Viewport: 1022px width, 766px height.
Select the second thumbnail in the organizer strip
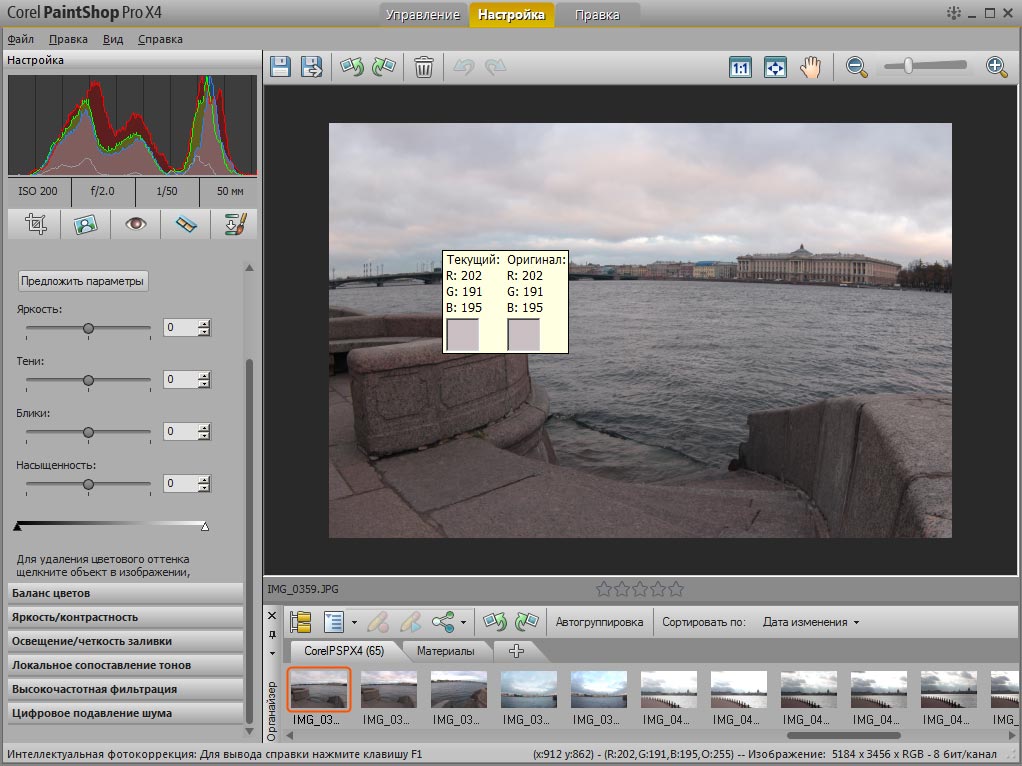389,690
